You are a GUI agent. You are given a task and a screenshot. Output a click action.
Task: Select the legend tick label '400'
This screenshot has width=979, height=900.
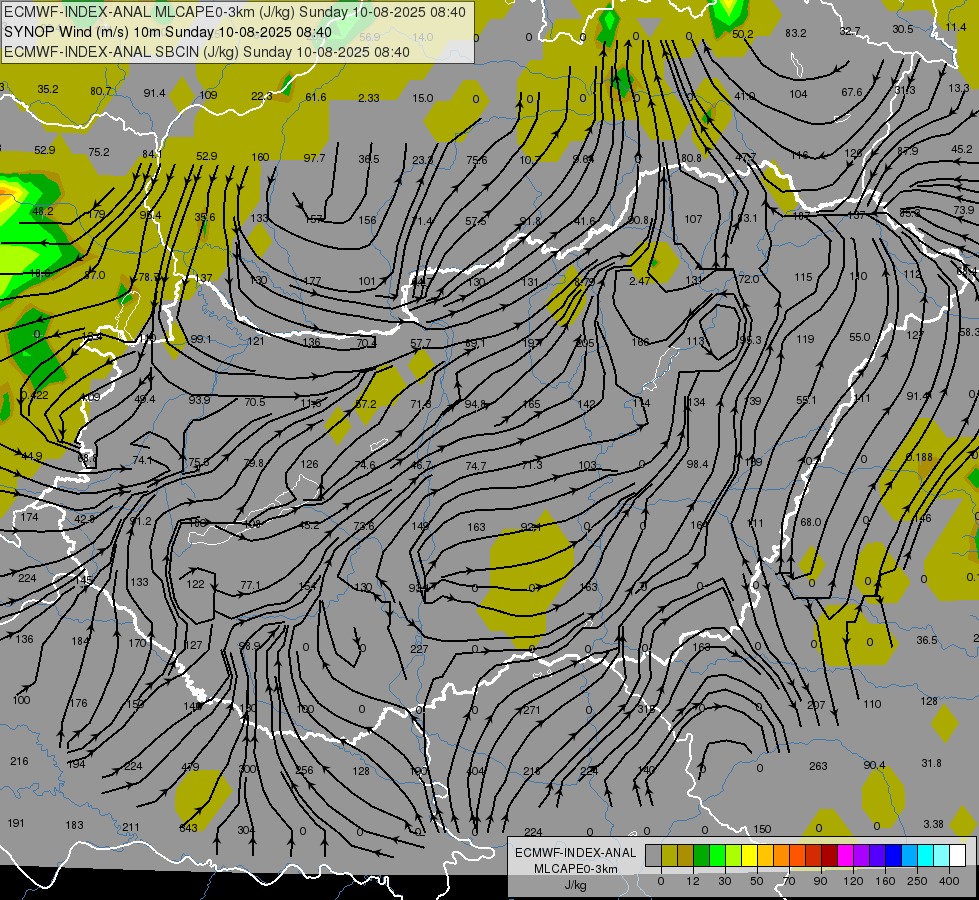tap(949, 881)
